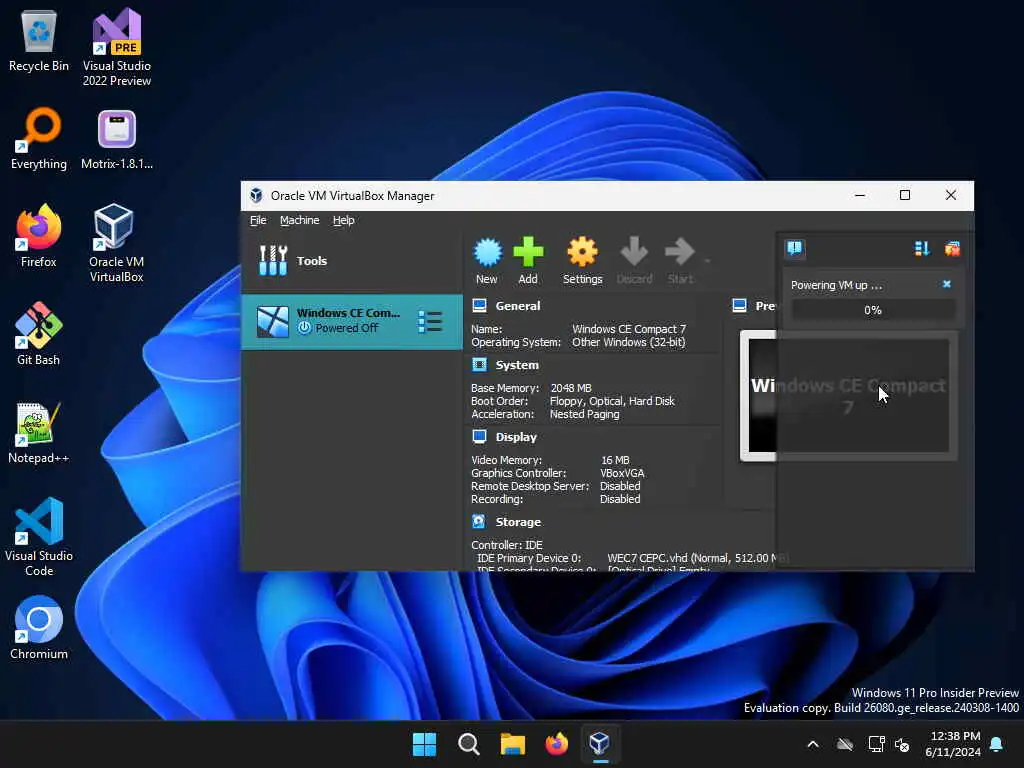The height and width of the screenshot is (768, 1024).
Task: Click the VBoxVGA graphics controller value
Action: [x=622, y=473]
